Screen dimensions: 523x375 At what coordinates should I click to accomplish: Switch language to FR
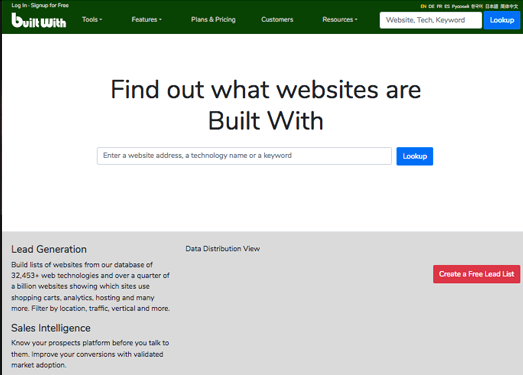click(x=440, y=6)
